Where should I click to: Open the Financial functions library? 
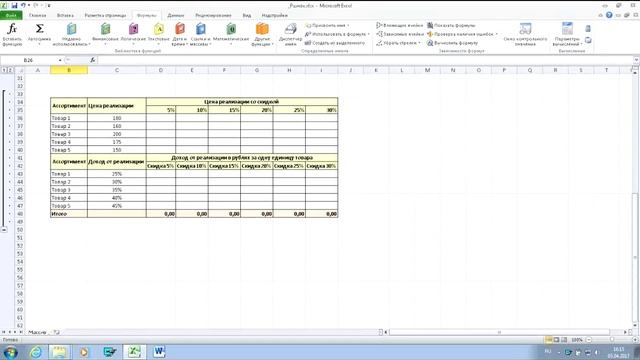tap(105, 34)
